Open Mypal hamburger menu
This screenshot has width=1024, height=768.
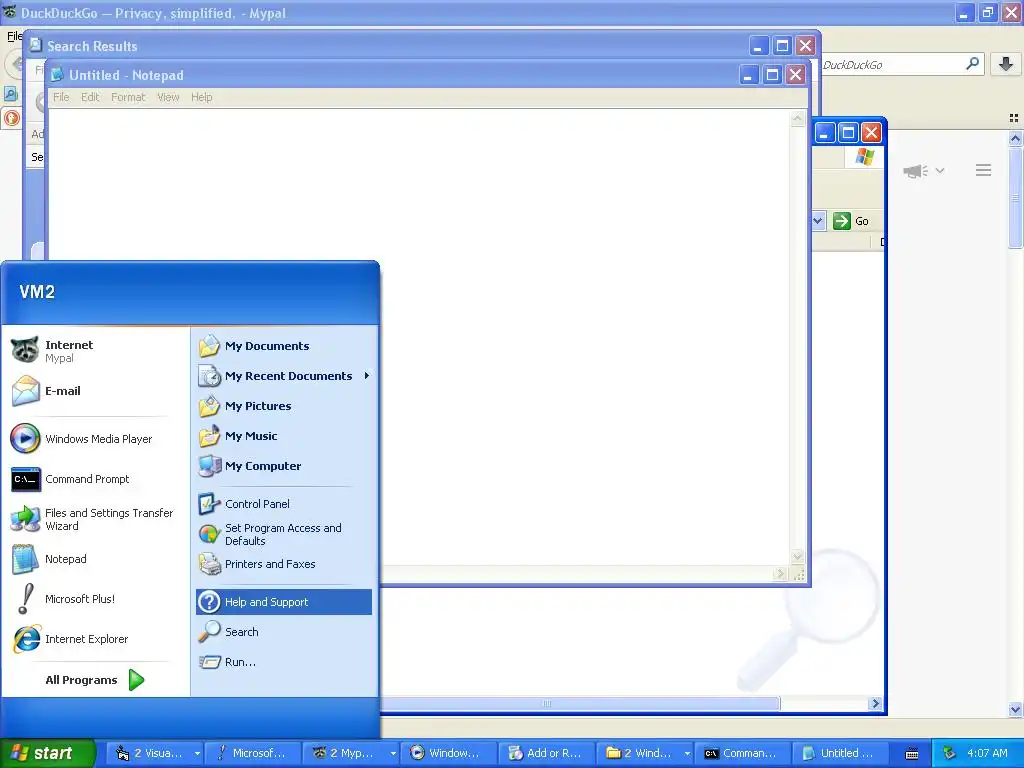984,170
